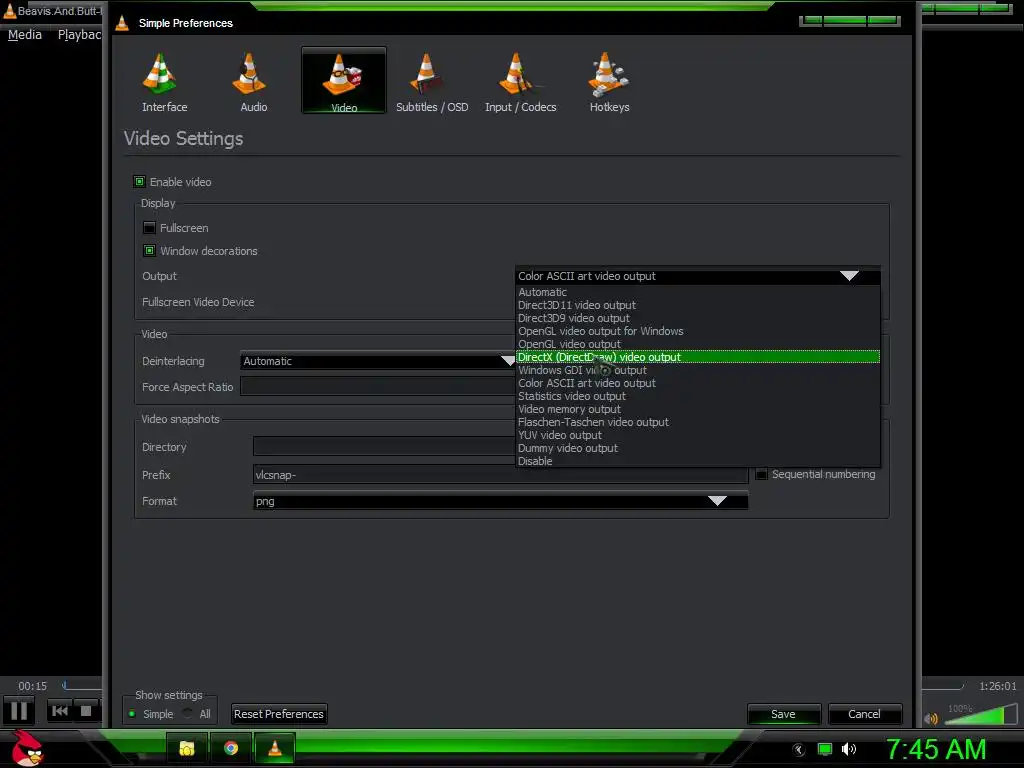Click the snapshot Prefix field
This screenshot has width=1024, height=768.
(500, 475)
